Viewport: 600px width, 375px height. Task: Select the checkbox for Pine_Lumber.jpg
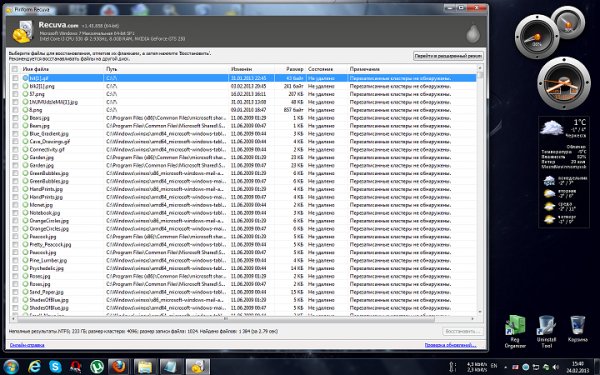point(15,260)
